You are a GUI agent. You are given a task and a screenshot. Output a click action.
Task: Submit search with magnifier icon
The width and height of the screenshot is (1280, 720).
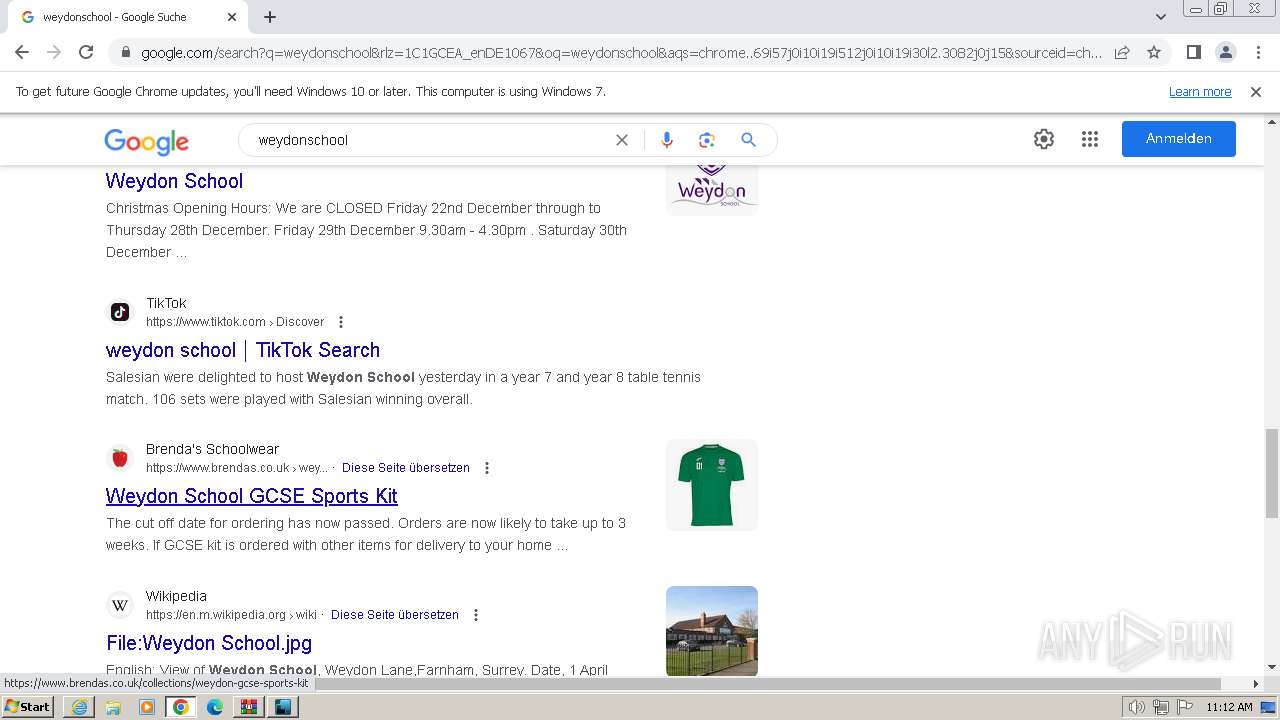(748, 140)
